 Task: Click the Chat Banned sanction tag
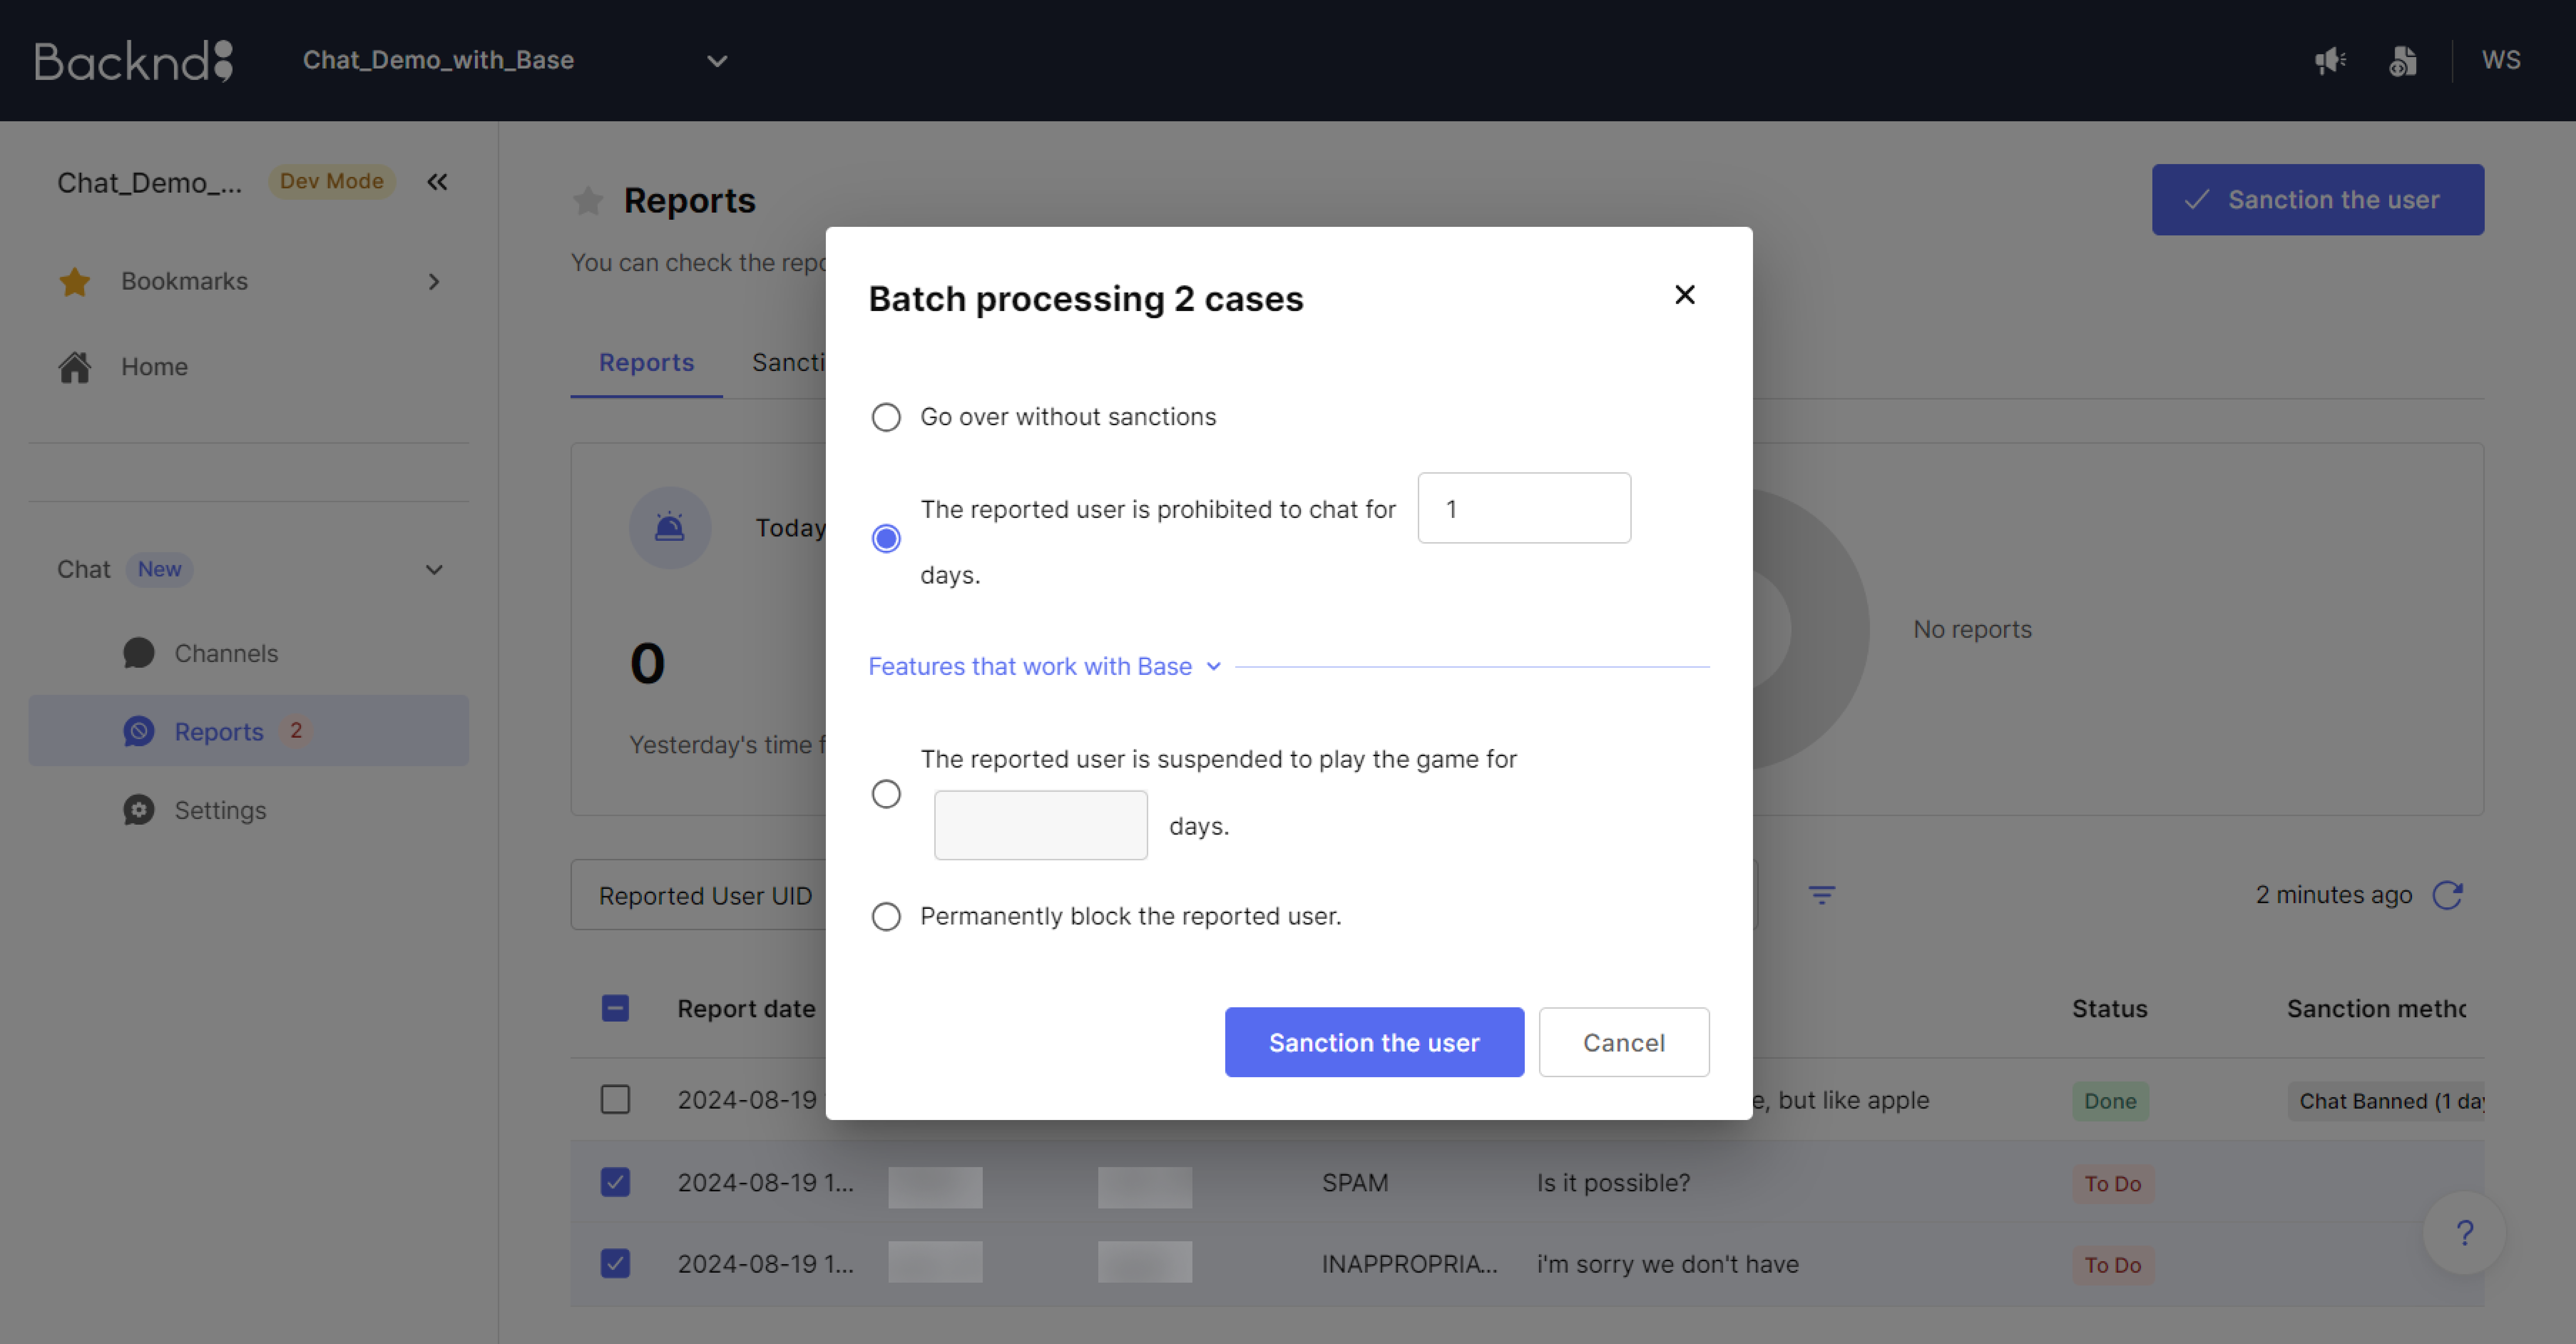tap(2386, 1101)
